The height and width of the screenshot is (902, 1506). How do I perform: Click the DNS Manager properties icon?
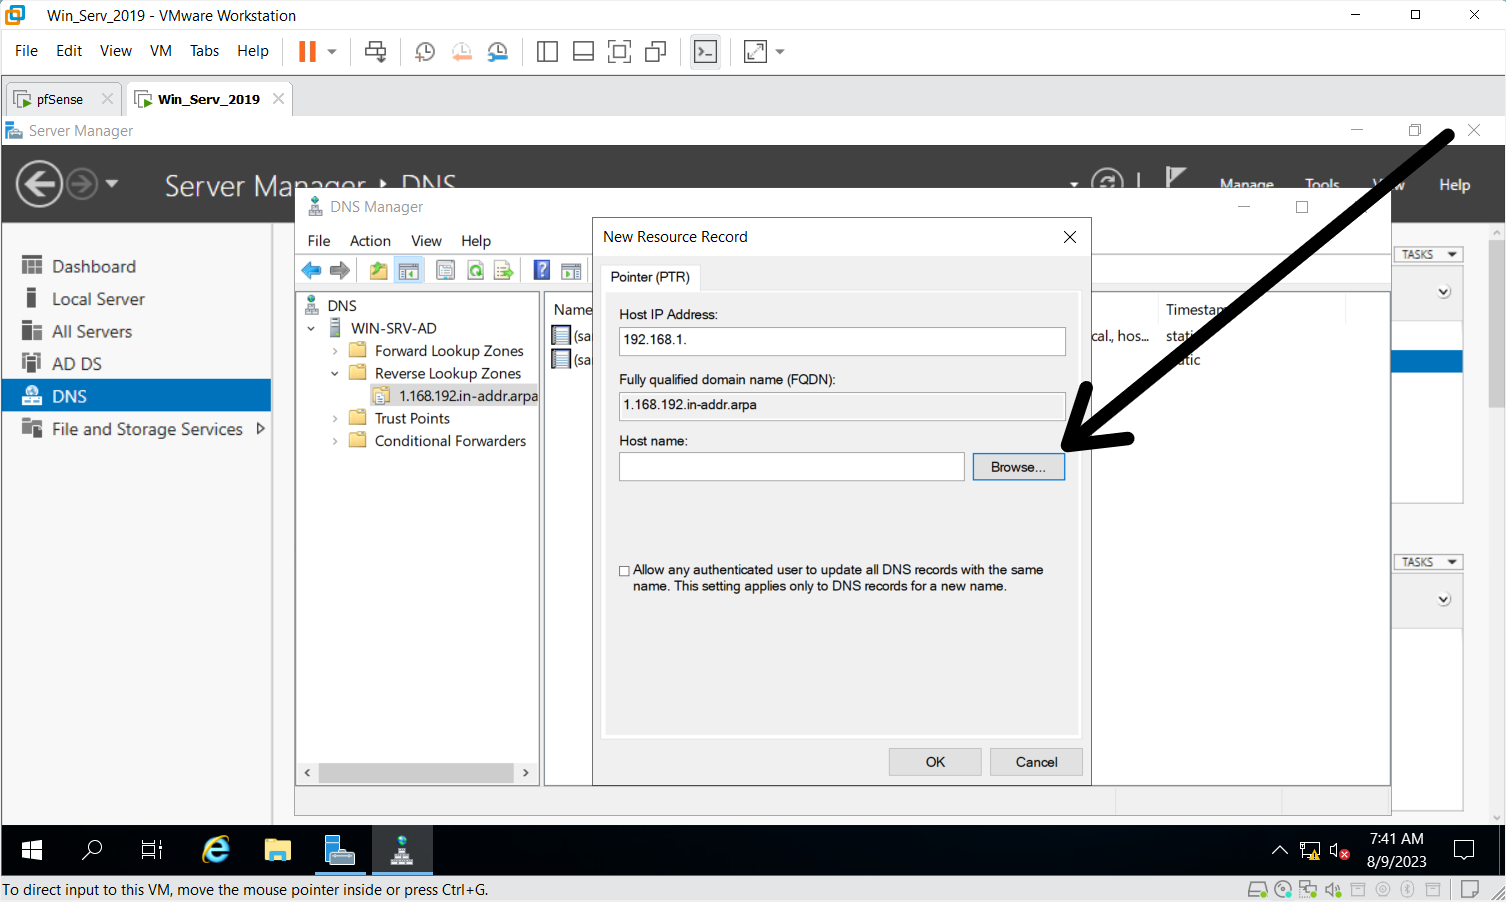click(x=446, y=270)
